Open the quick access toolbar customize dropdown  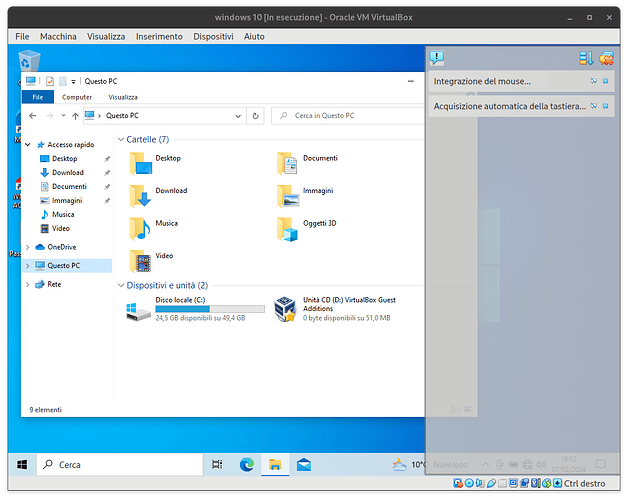coord(73,82)
